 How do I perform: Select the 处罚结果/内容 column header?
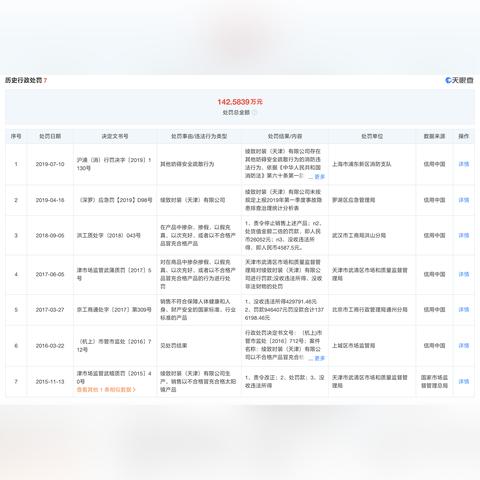285,136
